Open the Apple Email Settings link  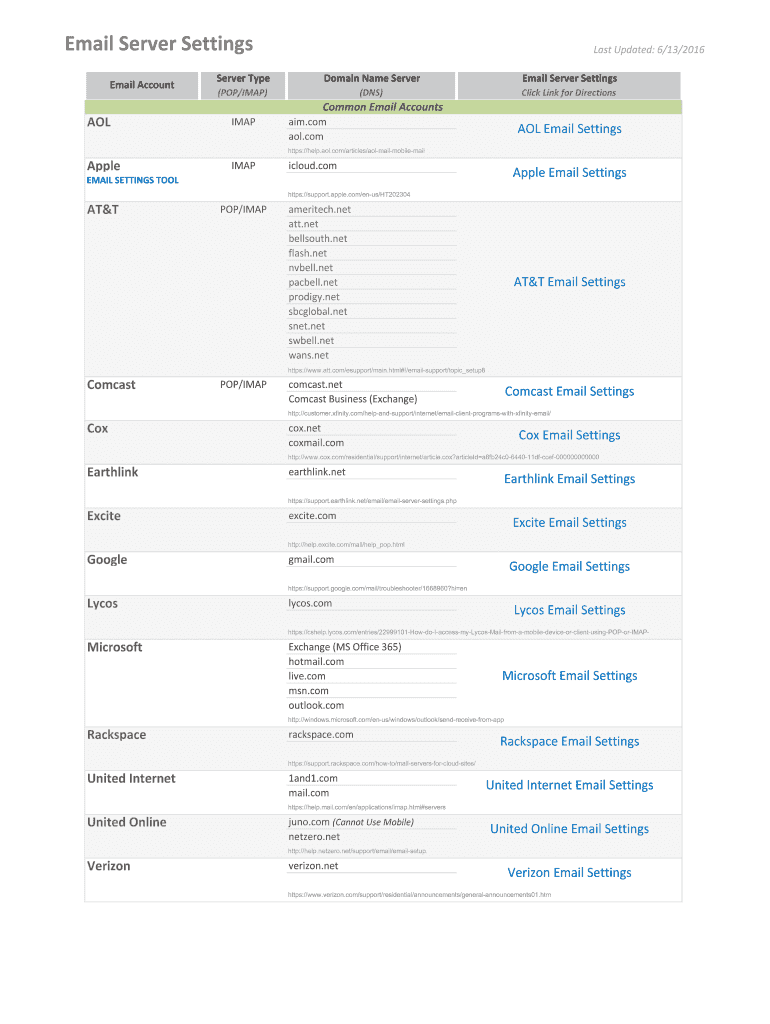pyautogui.click(x=569, y=173)
